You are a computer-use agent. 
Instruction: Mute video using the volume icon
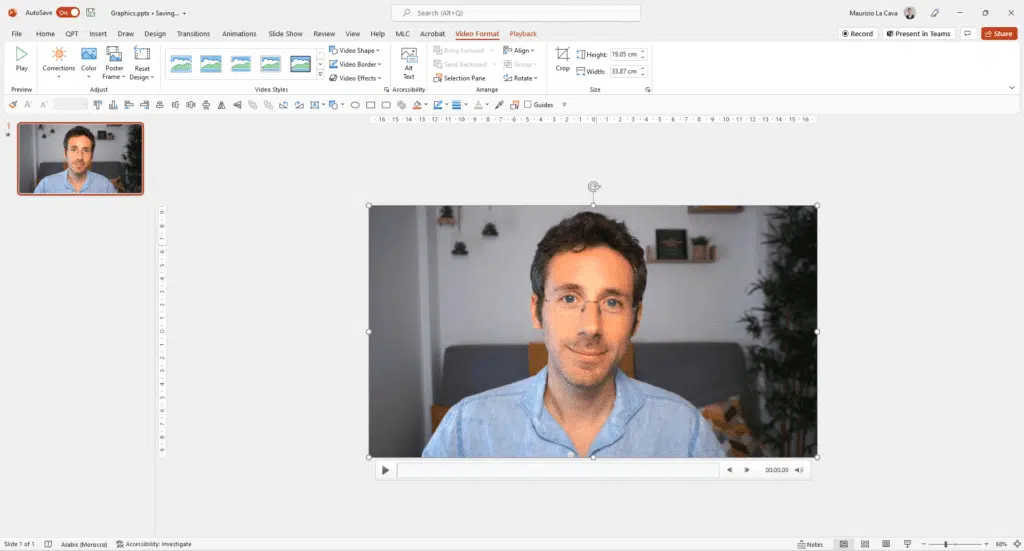[799, 470]
